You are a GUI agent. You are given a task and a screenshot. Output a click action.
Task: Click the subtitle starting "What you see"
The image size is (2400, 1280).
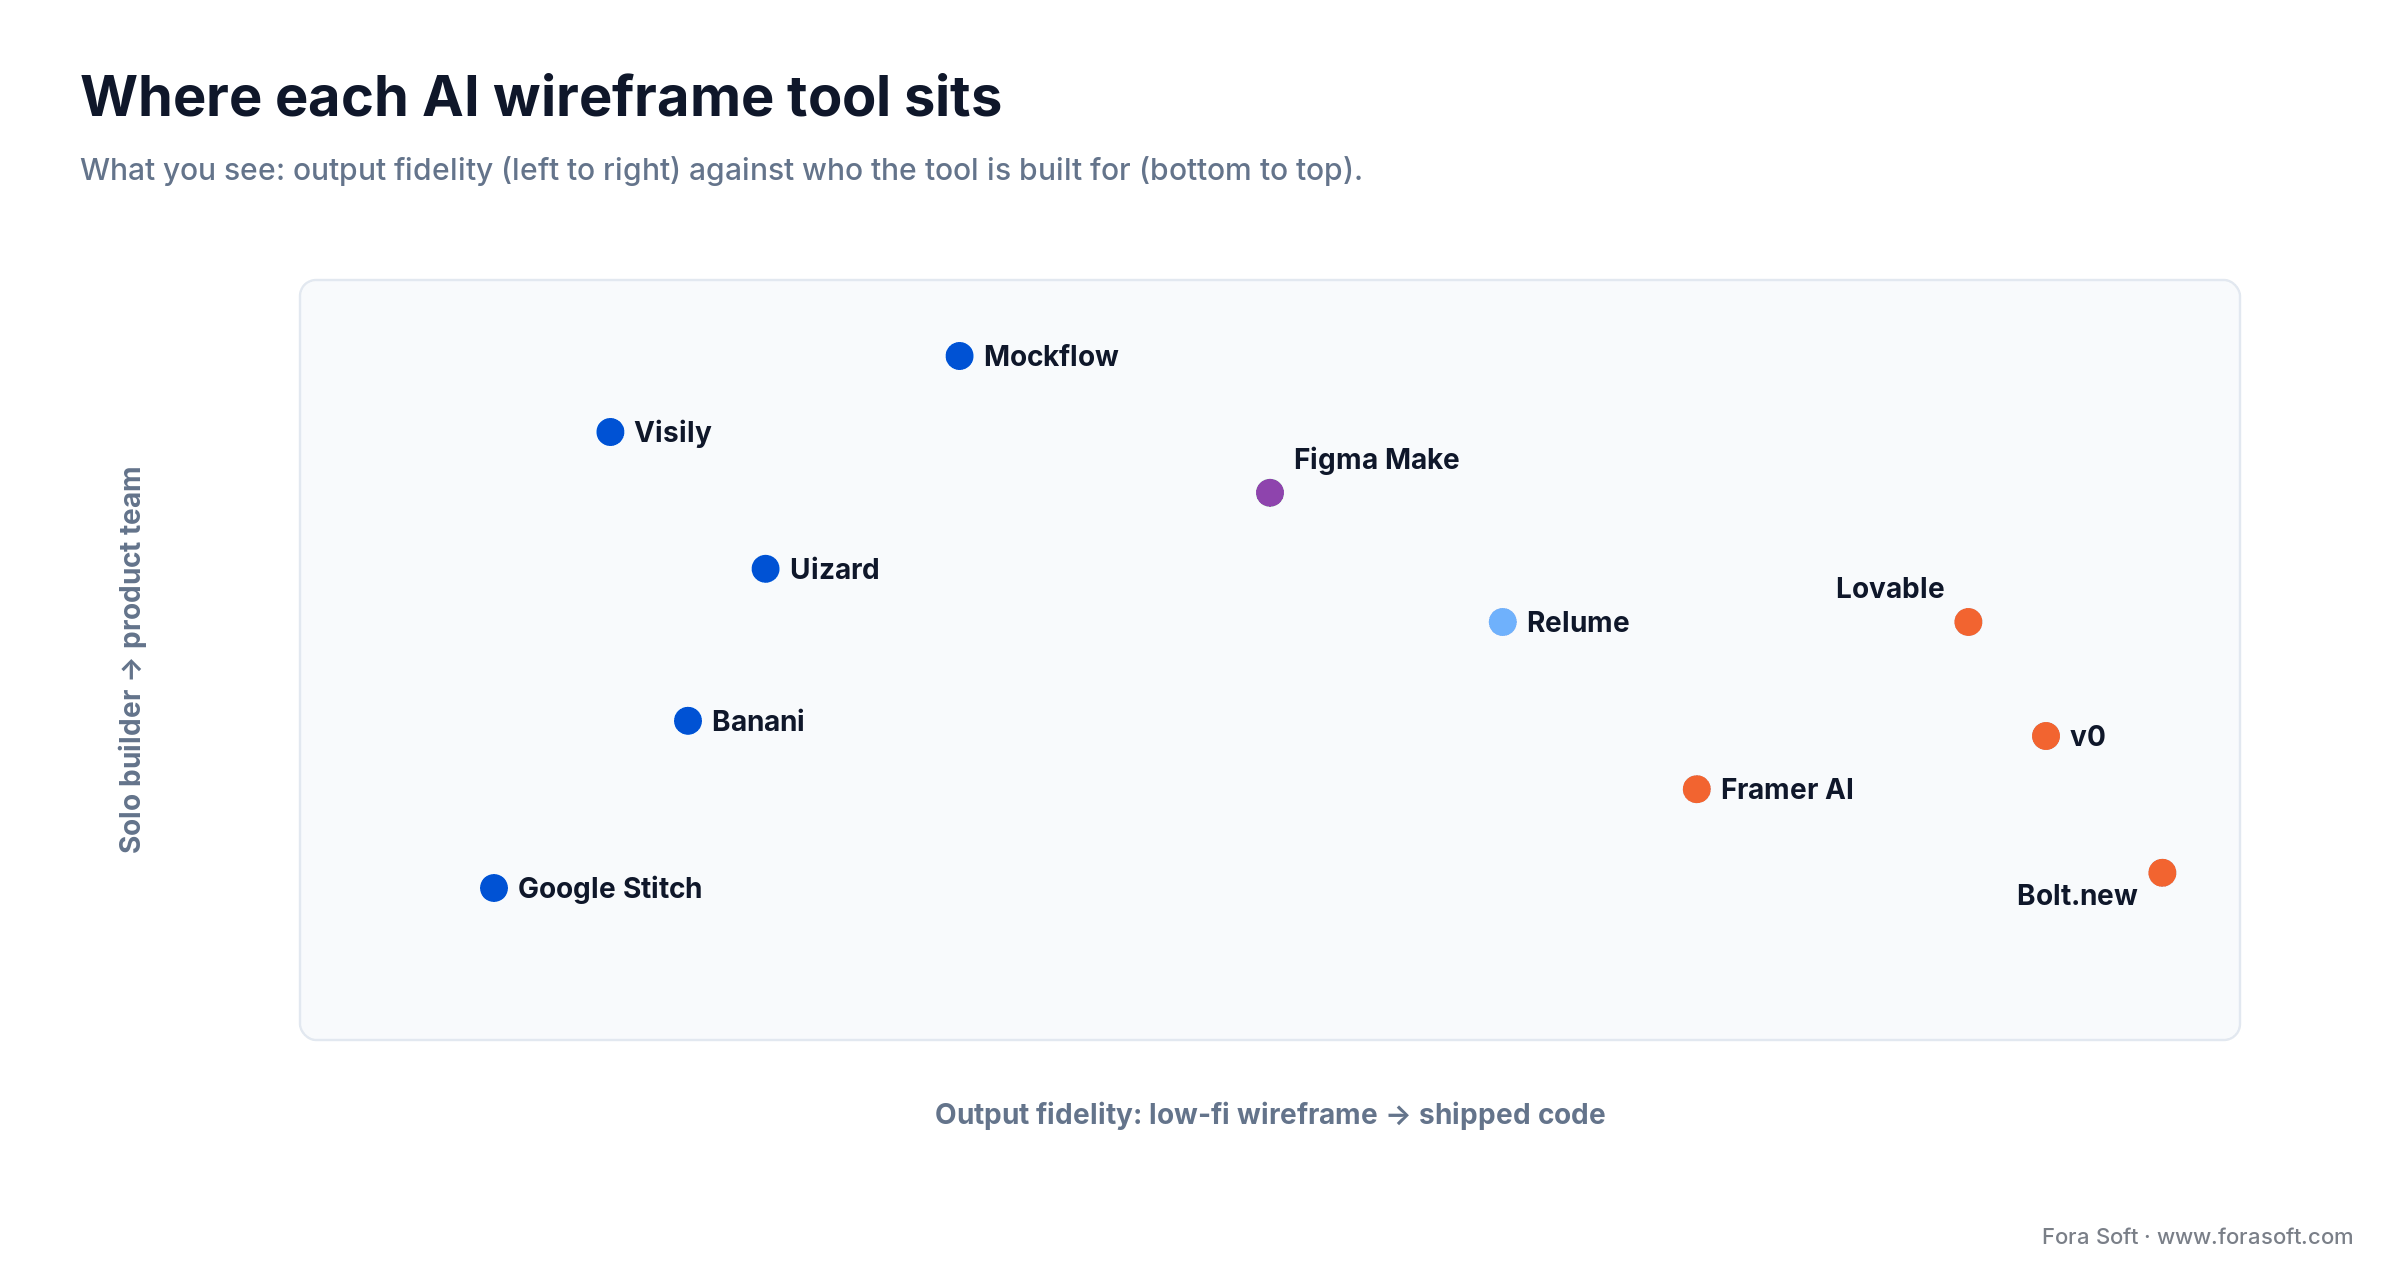[x=721, y=170]
